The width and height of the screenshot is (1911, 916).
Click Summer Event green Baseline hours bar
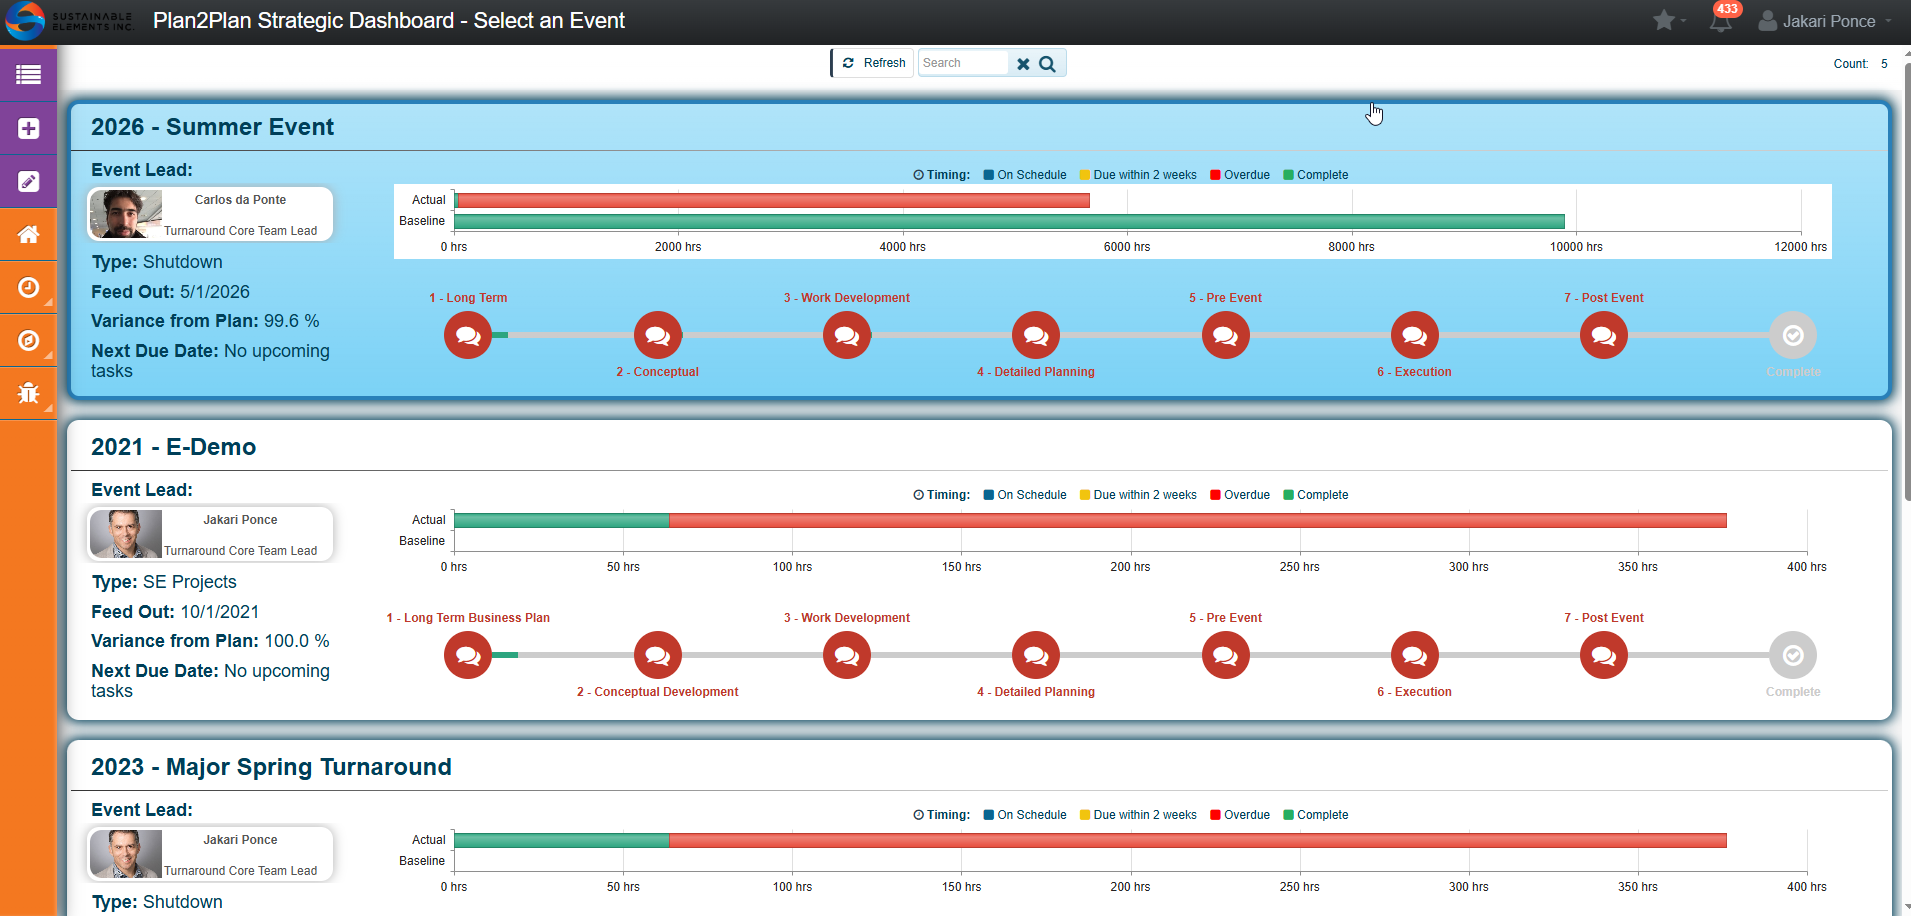(x=1009, y=221)
